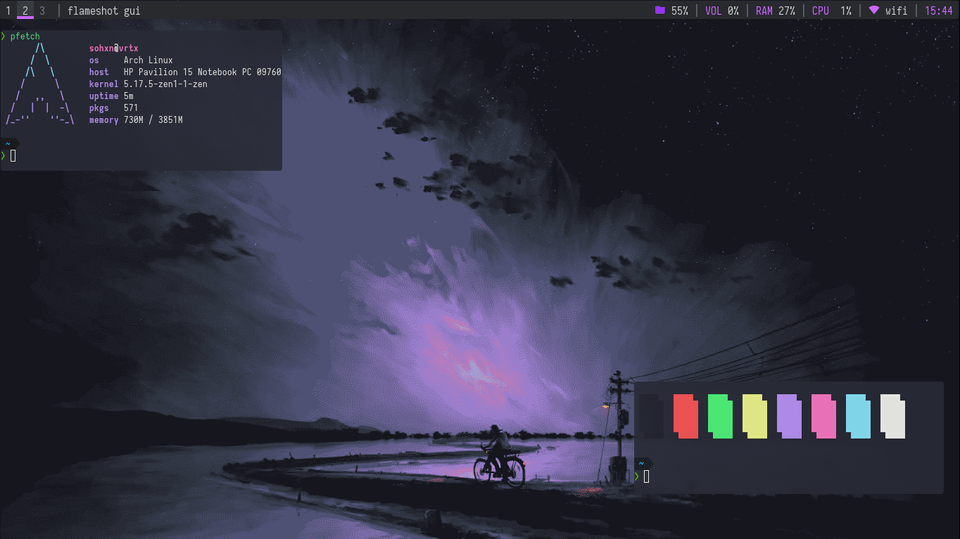Viewport: 960px width, 539px height.
Task: Click the 55% disk usage value
Action: 680,10
